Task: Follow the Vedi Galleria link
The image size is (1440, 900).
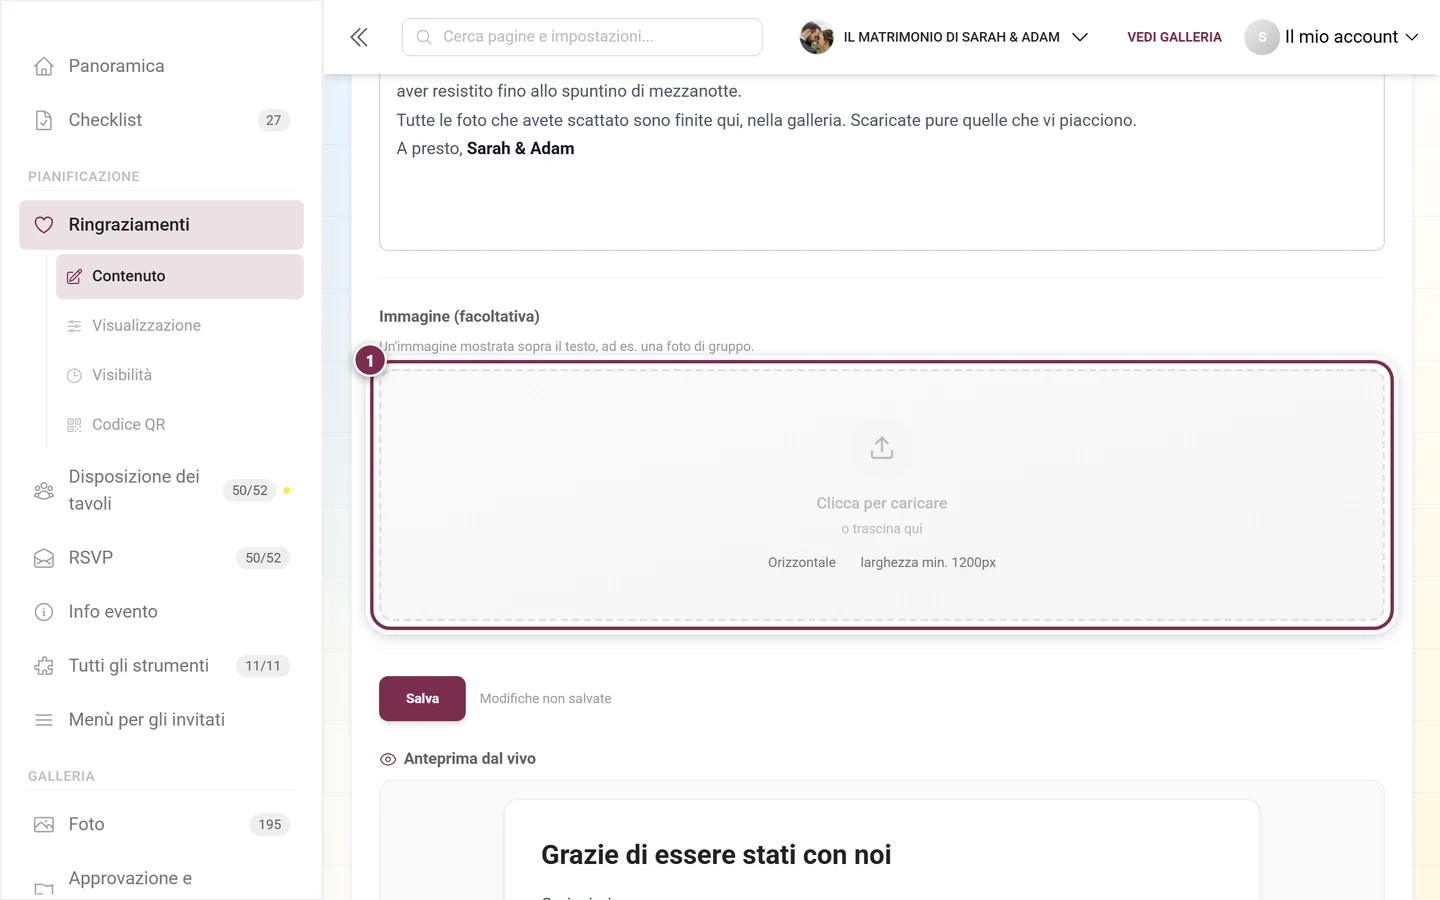Action: point(1174,37)
